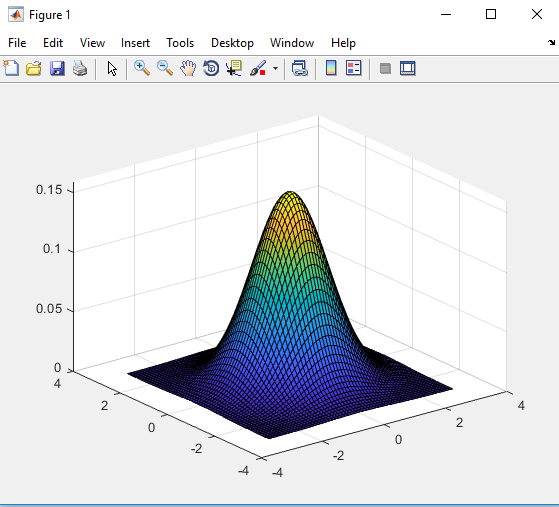This screenshot has height=507, width=559.
Task: Open the File menu
Action: pos(17,43)
